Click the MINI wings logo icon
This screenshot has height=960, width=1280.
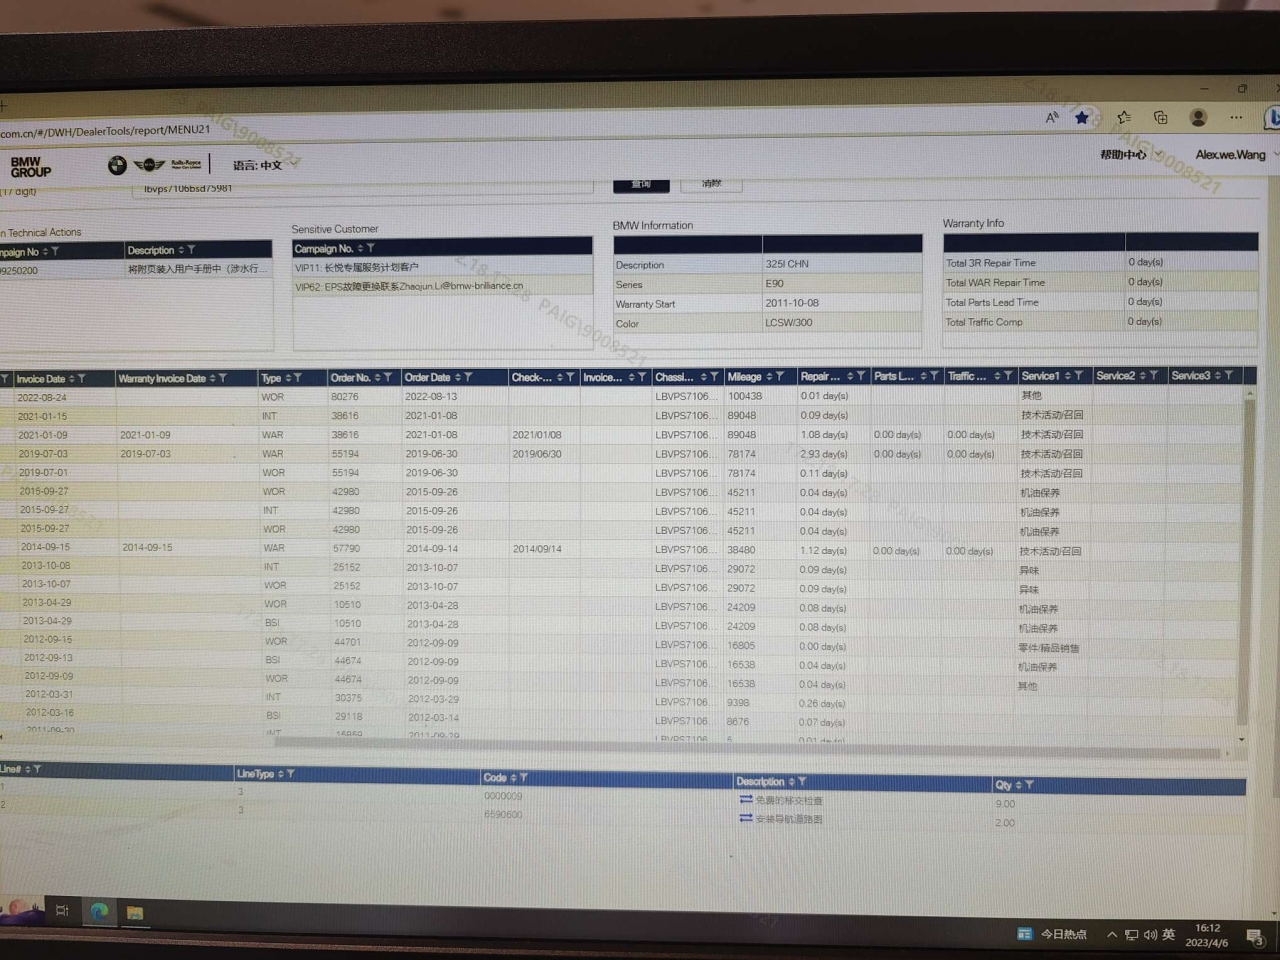pos(149,165)
